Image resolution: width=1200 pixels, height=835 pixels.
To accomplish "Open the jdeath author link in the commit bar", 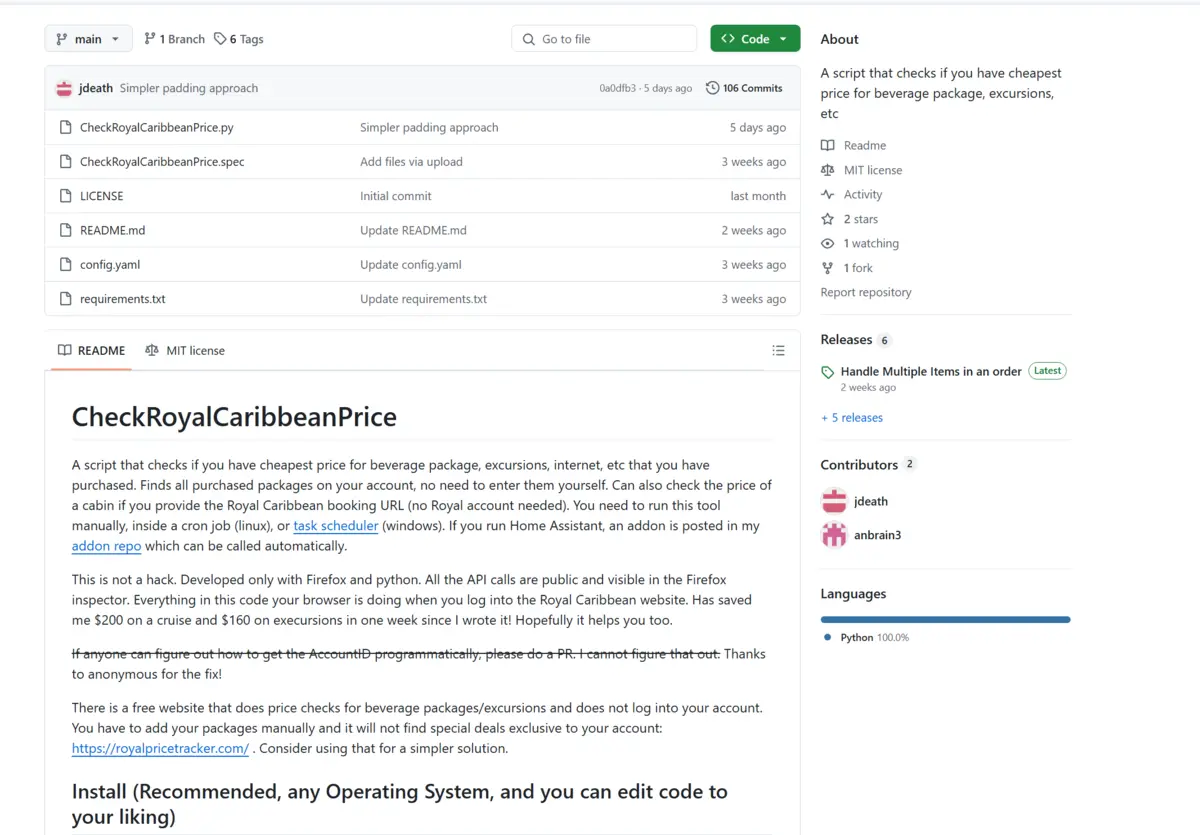I will pos(96,88).
